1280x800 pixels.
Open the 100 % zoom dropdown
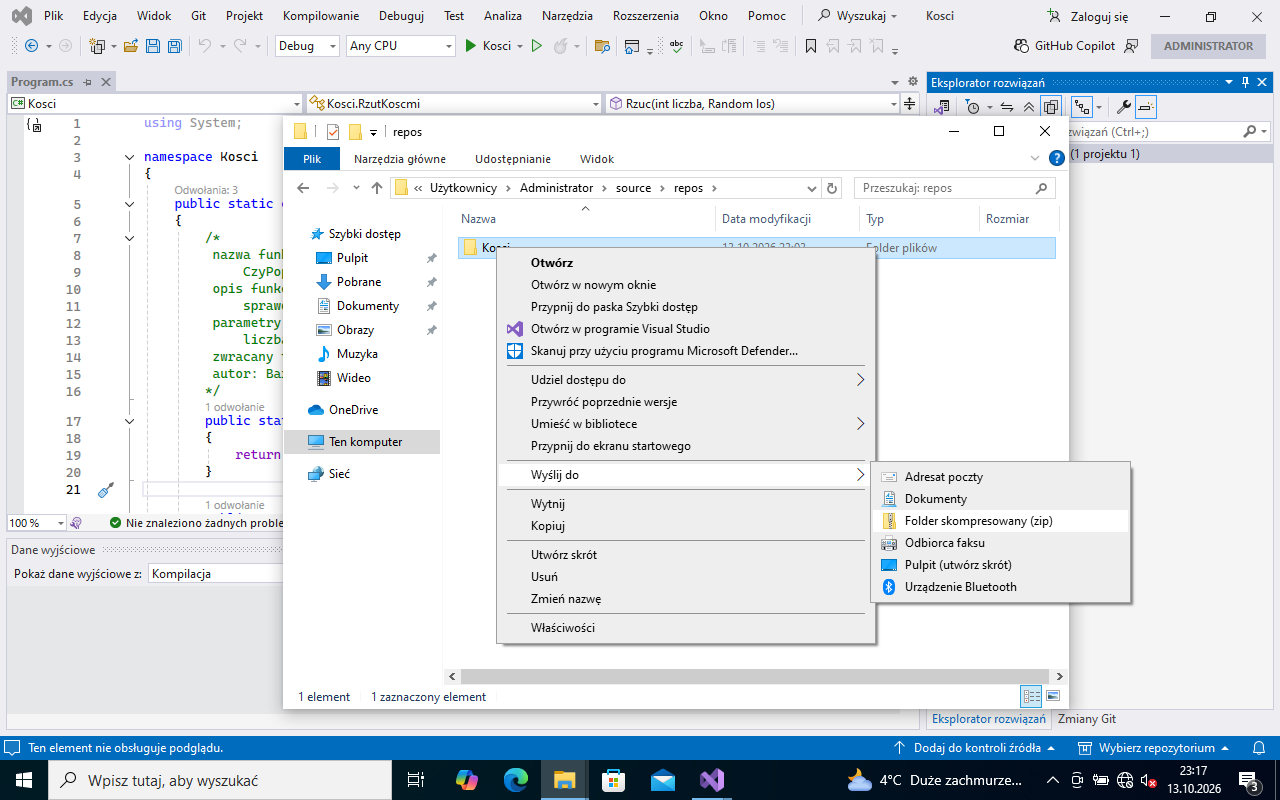tap(36, 523)
